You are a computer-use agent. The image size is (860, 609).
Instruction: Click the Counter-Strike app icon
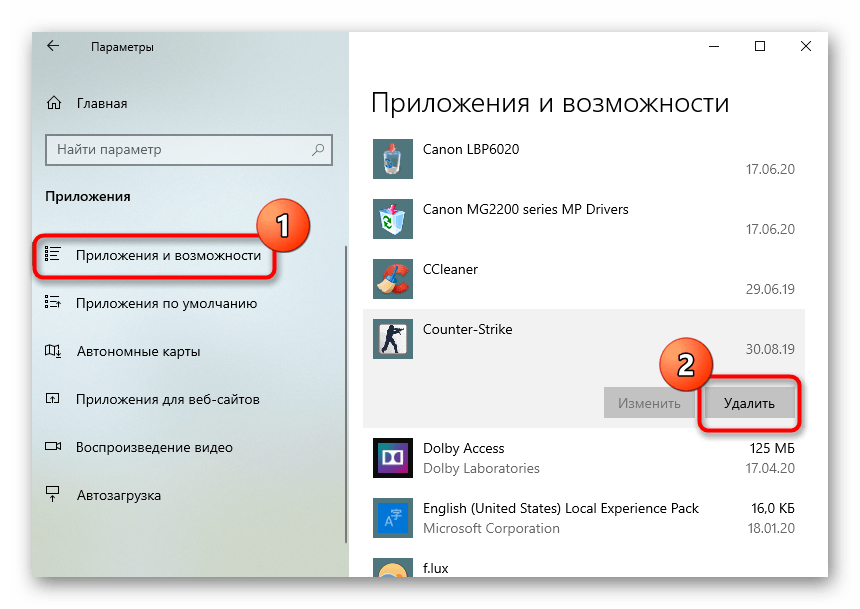tap(392, 339)
